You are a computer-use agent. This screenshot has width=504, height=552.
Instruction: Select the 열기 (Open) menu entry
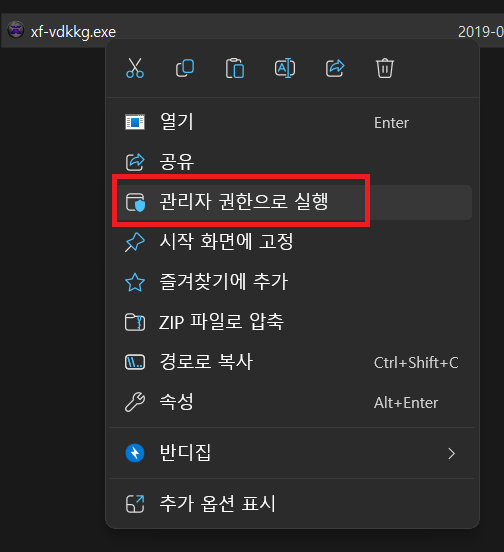point(292,122)
